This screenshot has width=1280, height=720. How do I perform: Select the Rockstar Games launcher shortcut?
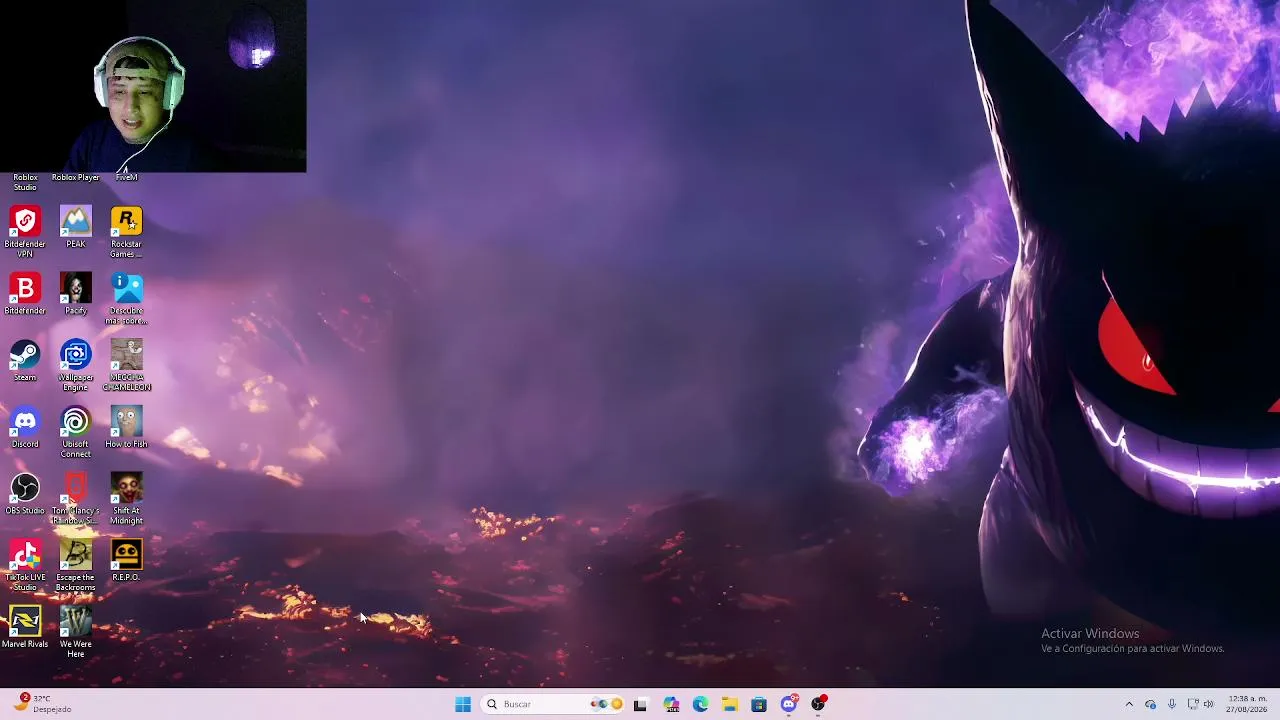[x=126, y=231]
